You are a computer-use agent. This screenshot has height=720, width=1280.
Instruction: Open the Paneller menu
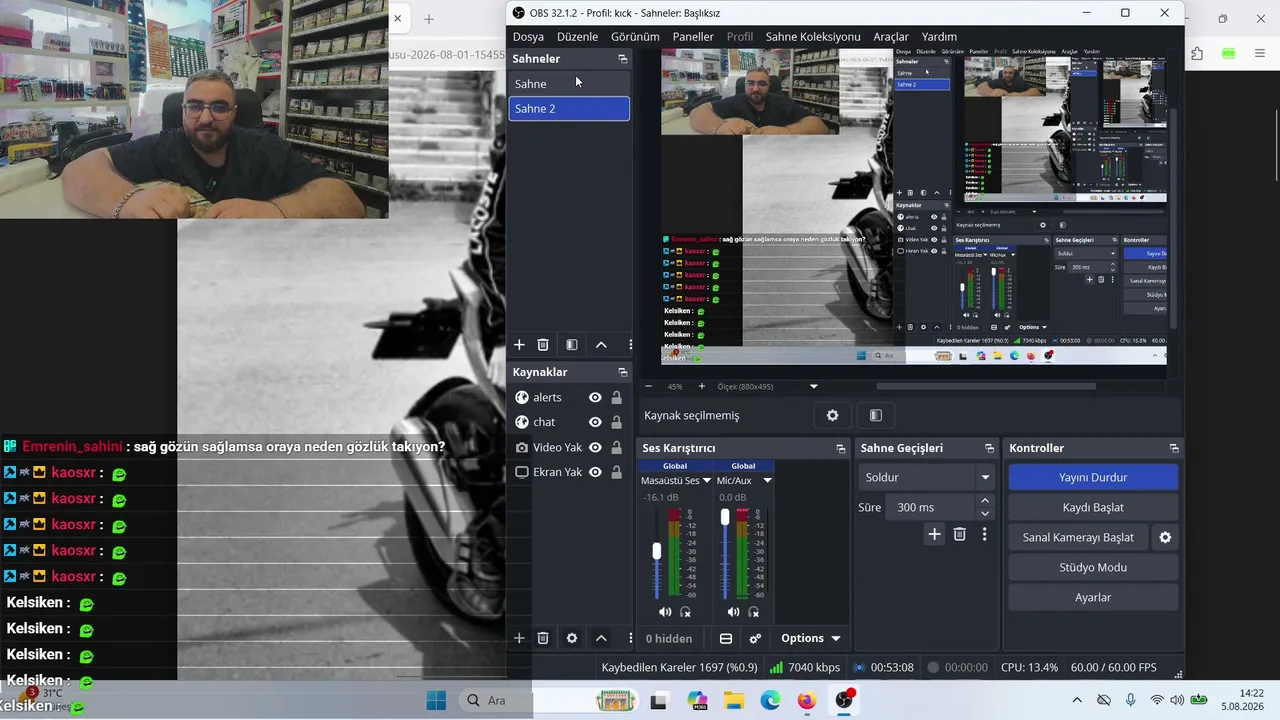693,37
